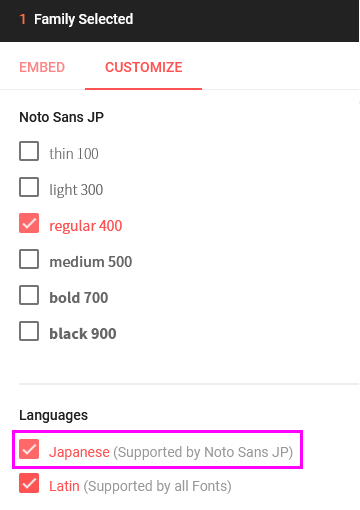Click the '1 Family Selected' header bar
The height and width of the screenshot is (510, 360).
coord(179,21)
